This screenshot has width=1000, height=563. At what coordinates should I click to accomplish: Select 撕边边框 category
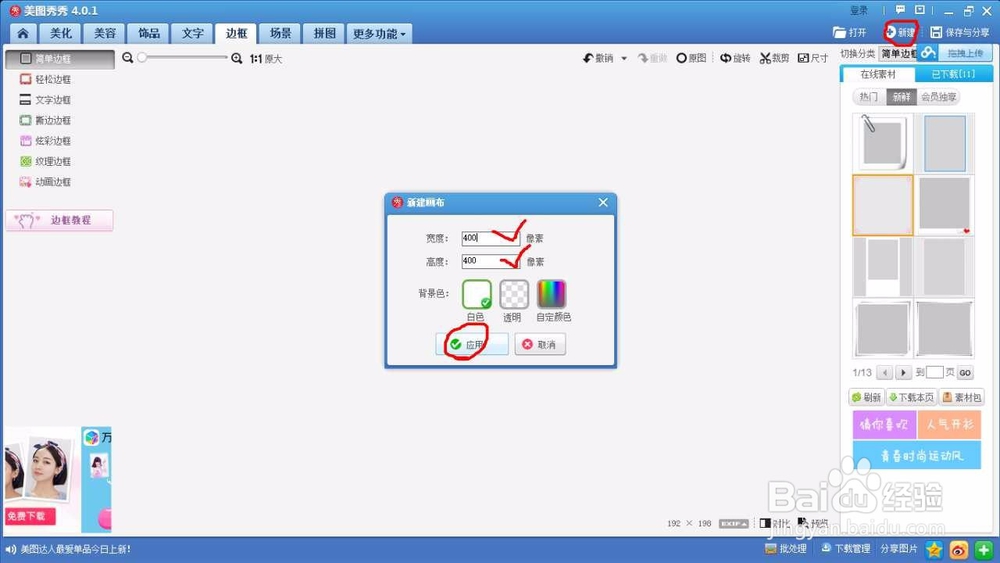45,120
